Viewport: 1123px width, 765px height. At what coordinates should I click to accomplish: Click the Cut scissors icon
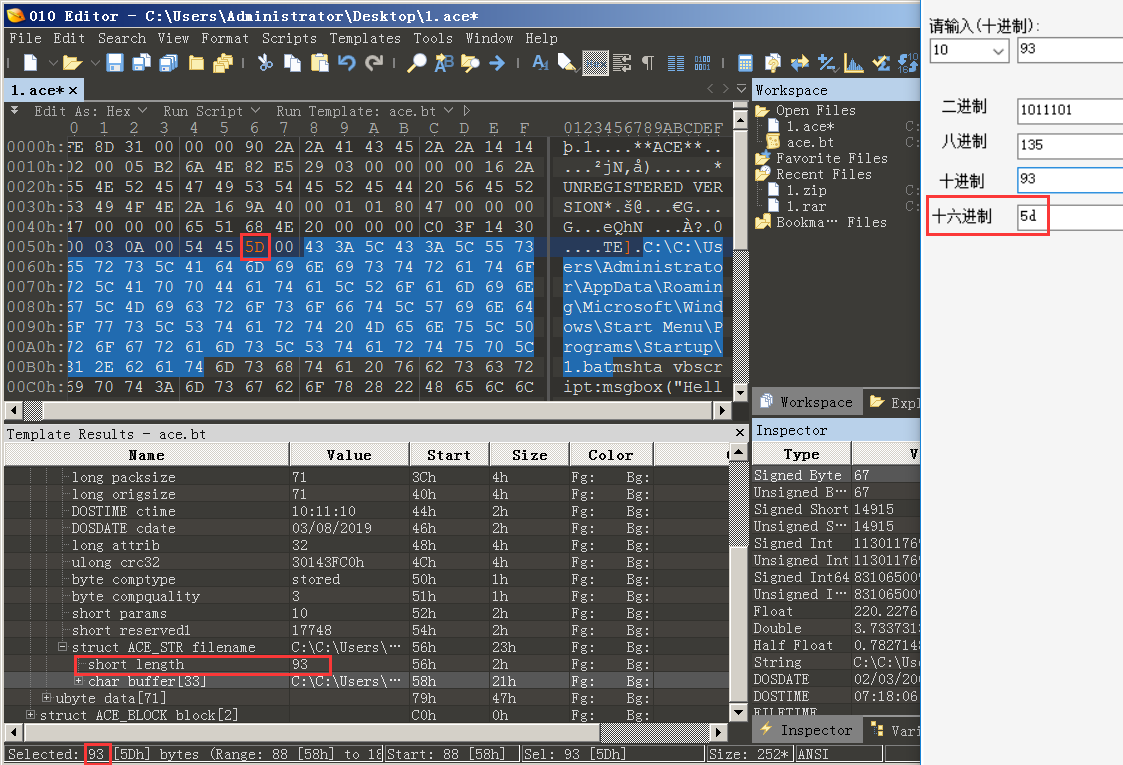[x=265, y=63]
